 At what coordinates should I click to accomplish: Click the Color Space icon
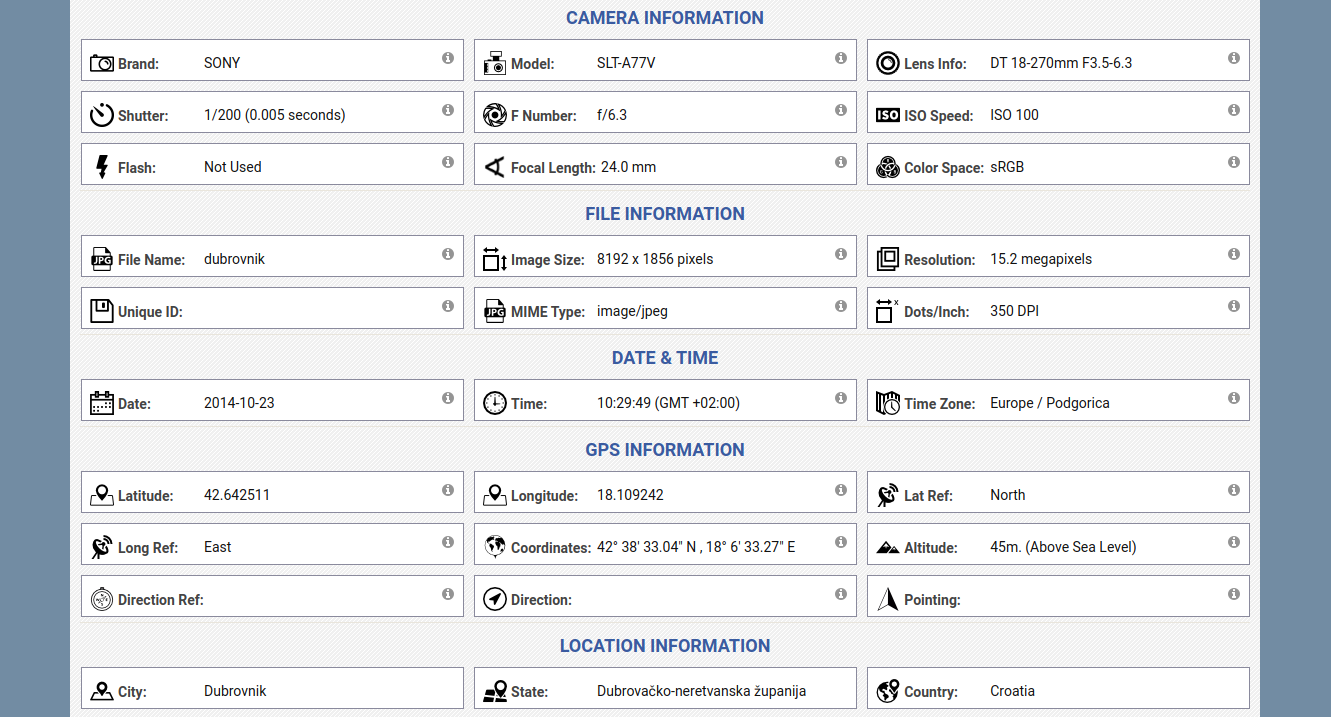coord(888,167)
